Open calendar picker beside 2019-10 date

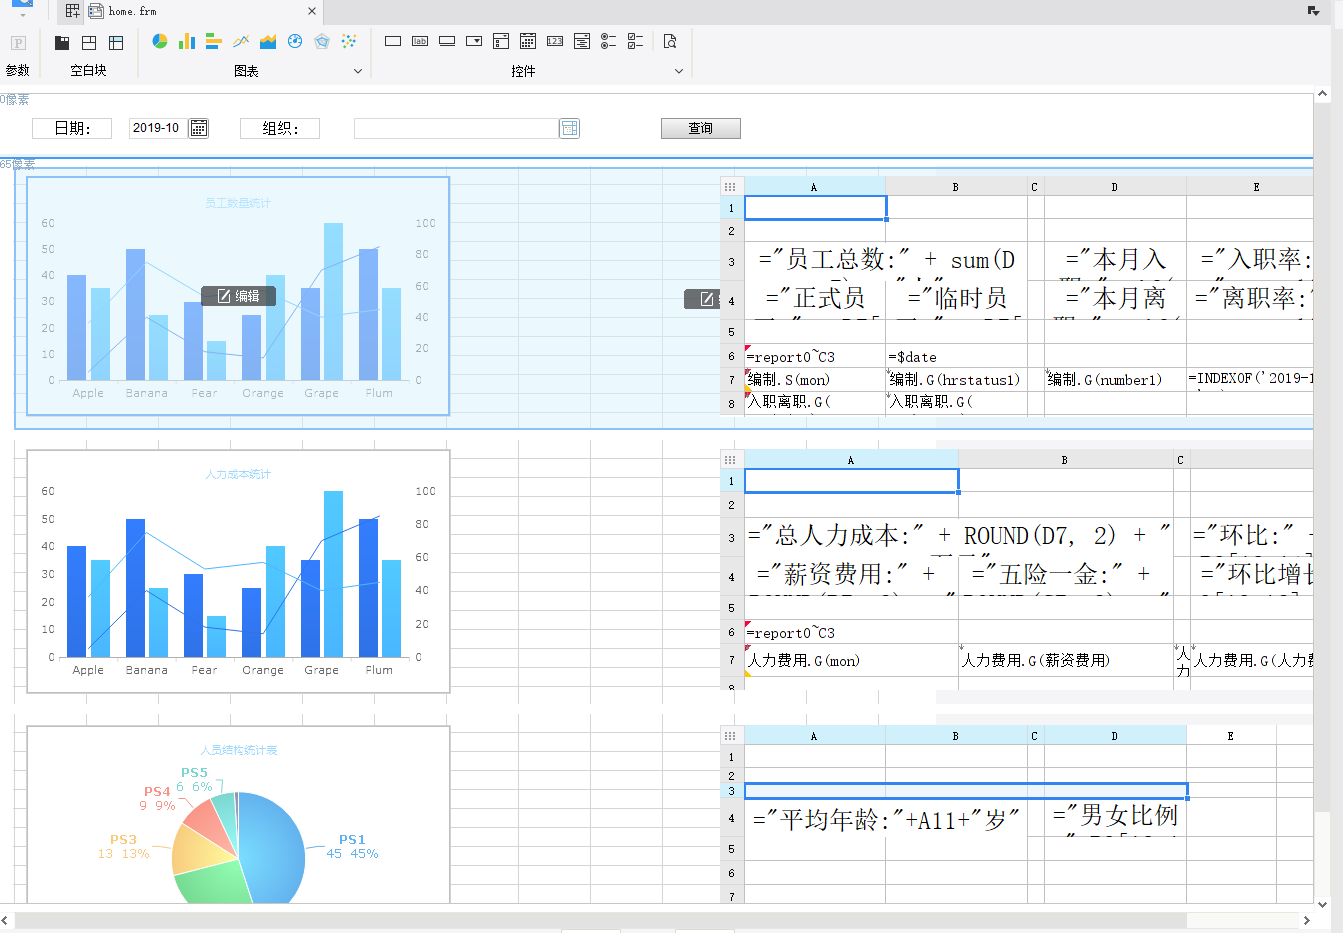click(x=199, y=128)
